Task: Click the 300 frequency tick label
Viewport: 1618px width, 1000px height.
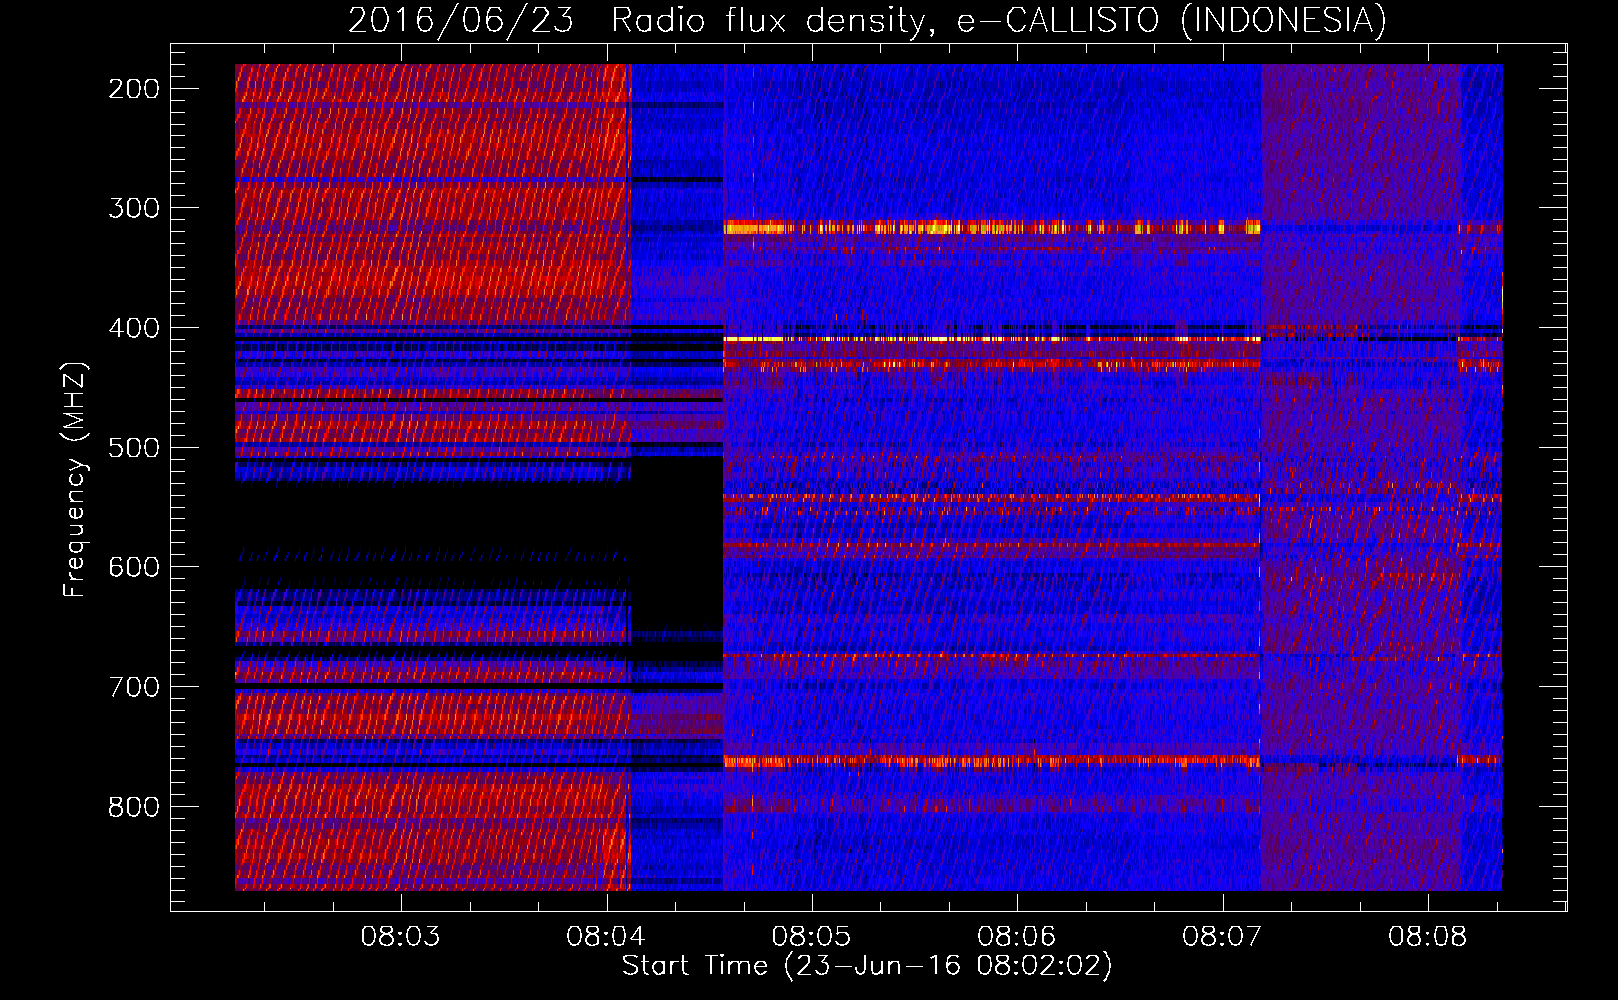Action: 134,208
